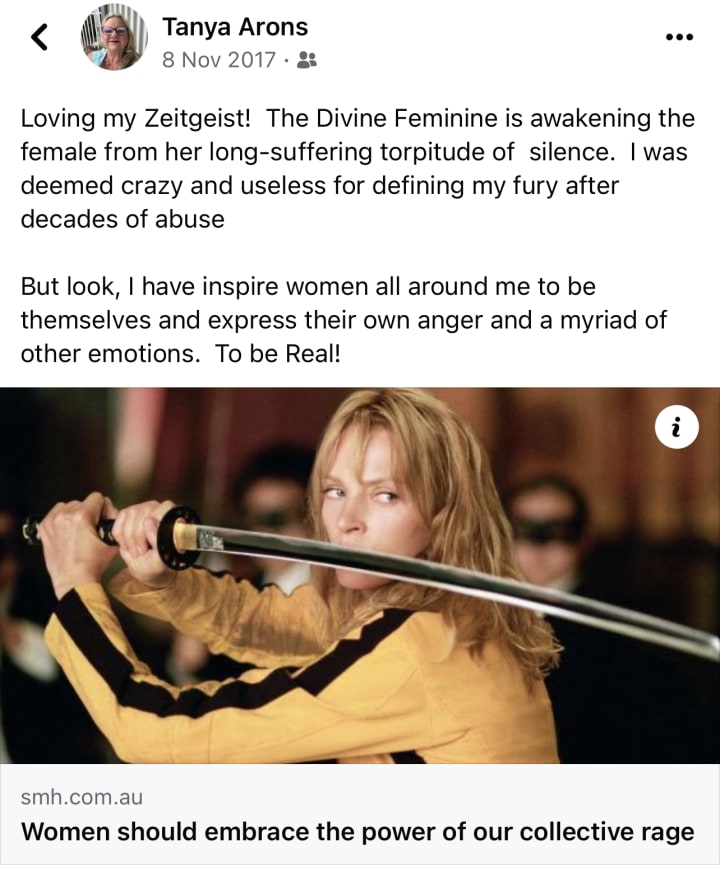
Task: Open Tanya Arons' round profile picture
Action: point(114,38)
